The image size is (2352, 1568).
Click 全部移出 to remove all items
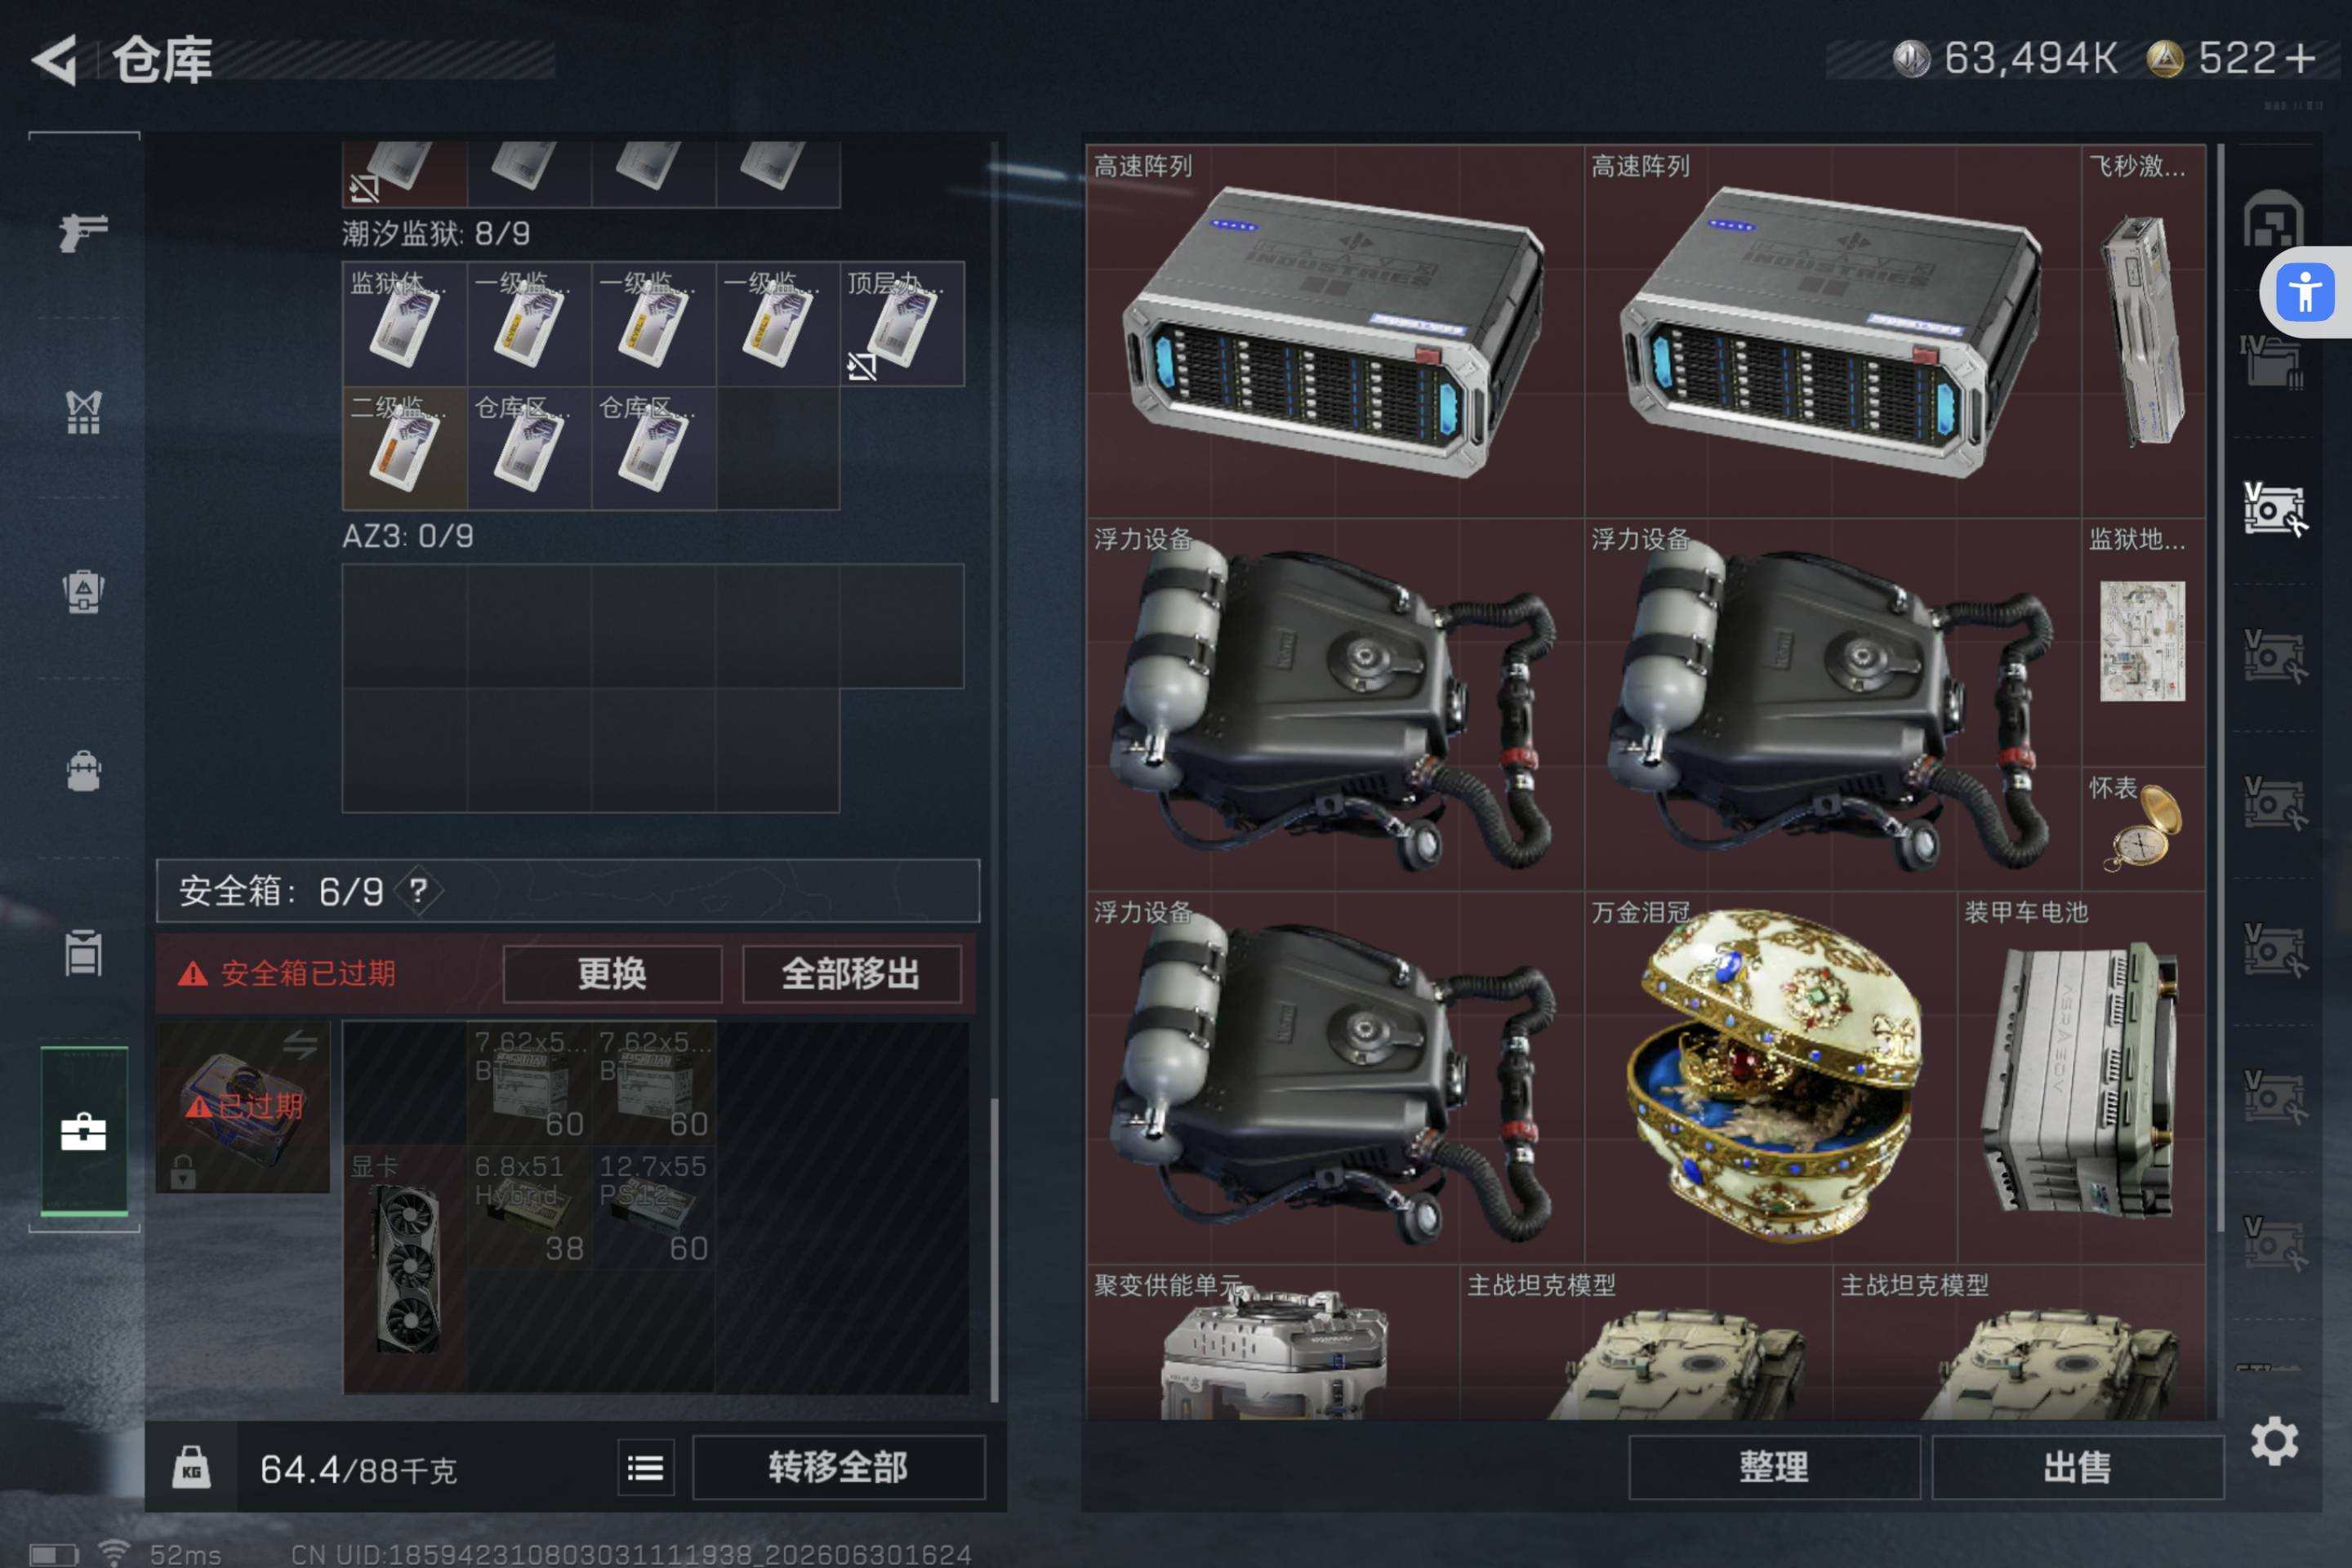coord(851,973)
